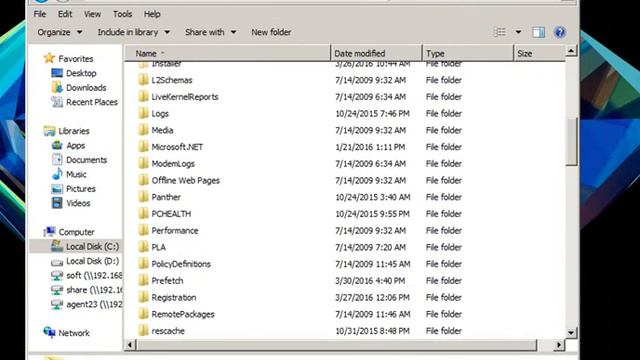This screenshot has width=640, height=360.
Task: Click the Offline Web Pages folder icon
Action: [143, 180]
